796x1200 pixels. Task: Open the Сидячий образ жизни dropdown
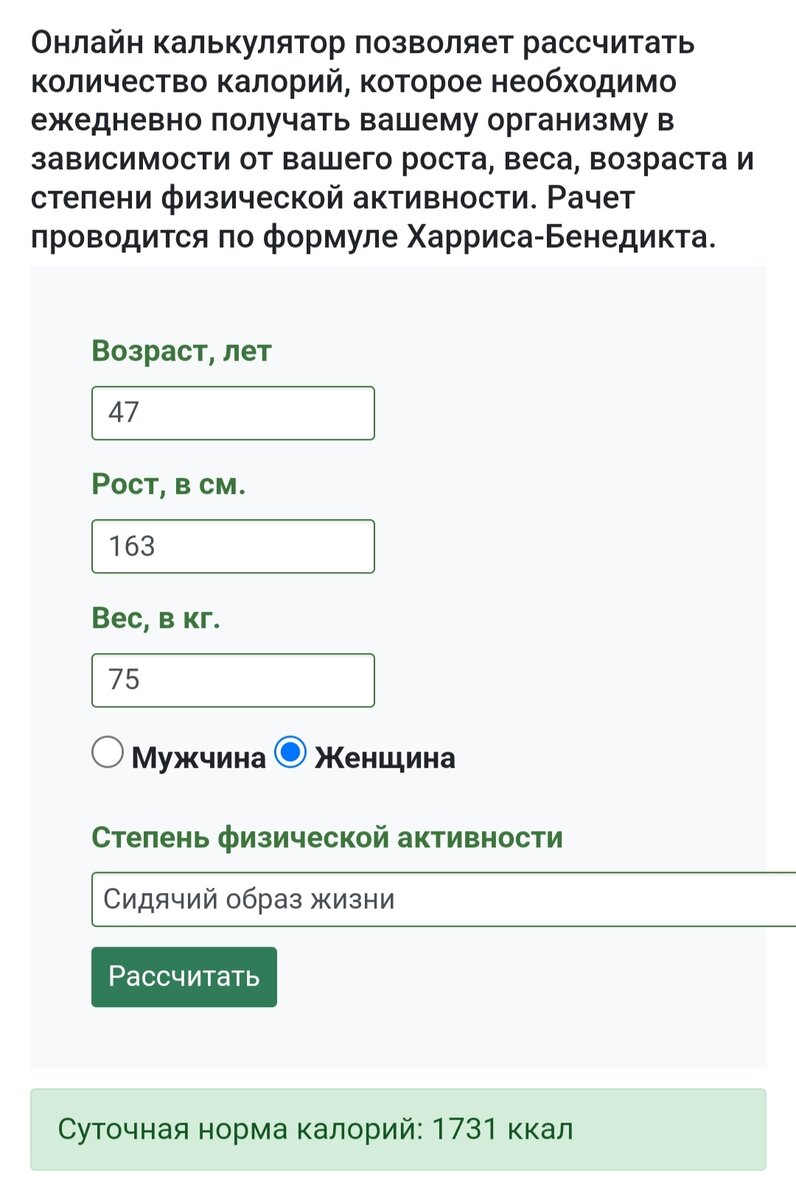pos(444,899)
